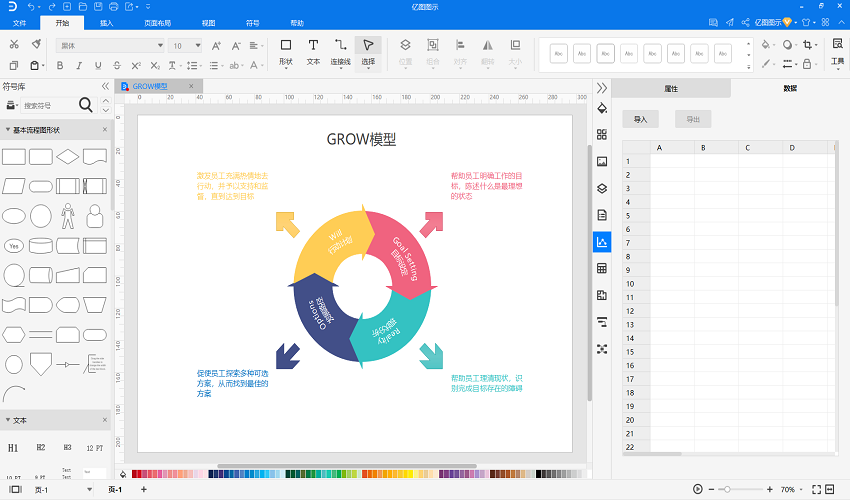Click the H1 text style symbol
850x500 pixels.
coord(13,448)
